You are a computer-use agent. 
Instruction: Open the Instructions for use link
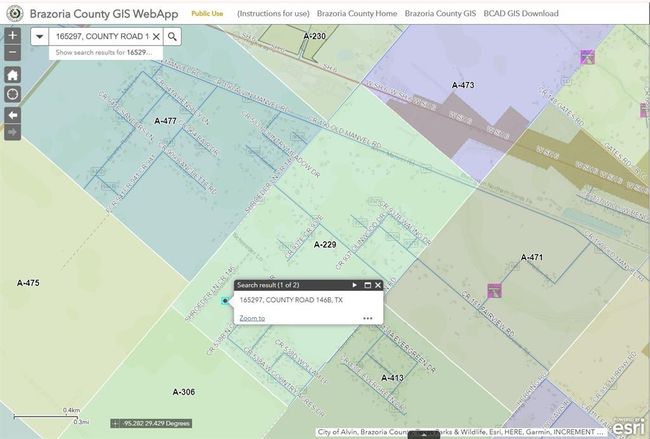pos(270,14)
